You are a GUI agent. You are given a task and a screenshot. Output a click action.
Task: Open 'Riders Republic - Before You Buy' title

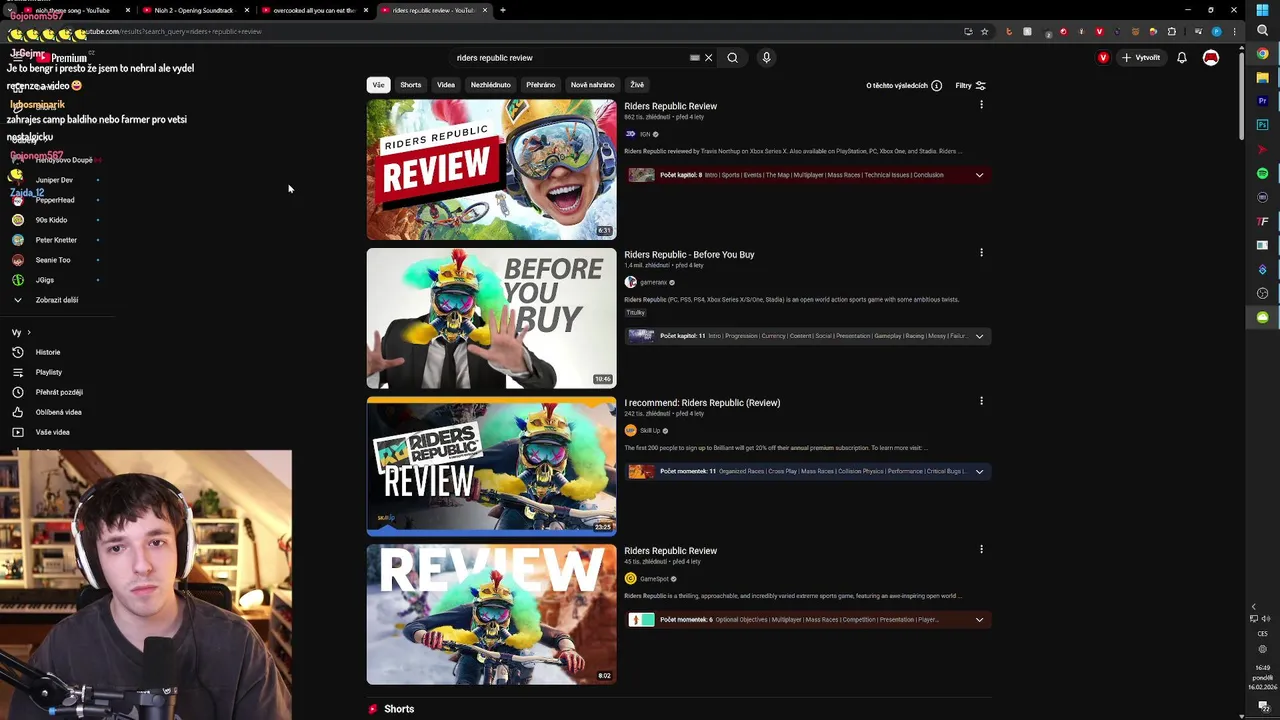[689, 255]
